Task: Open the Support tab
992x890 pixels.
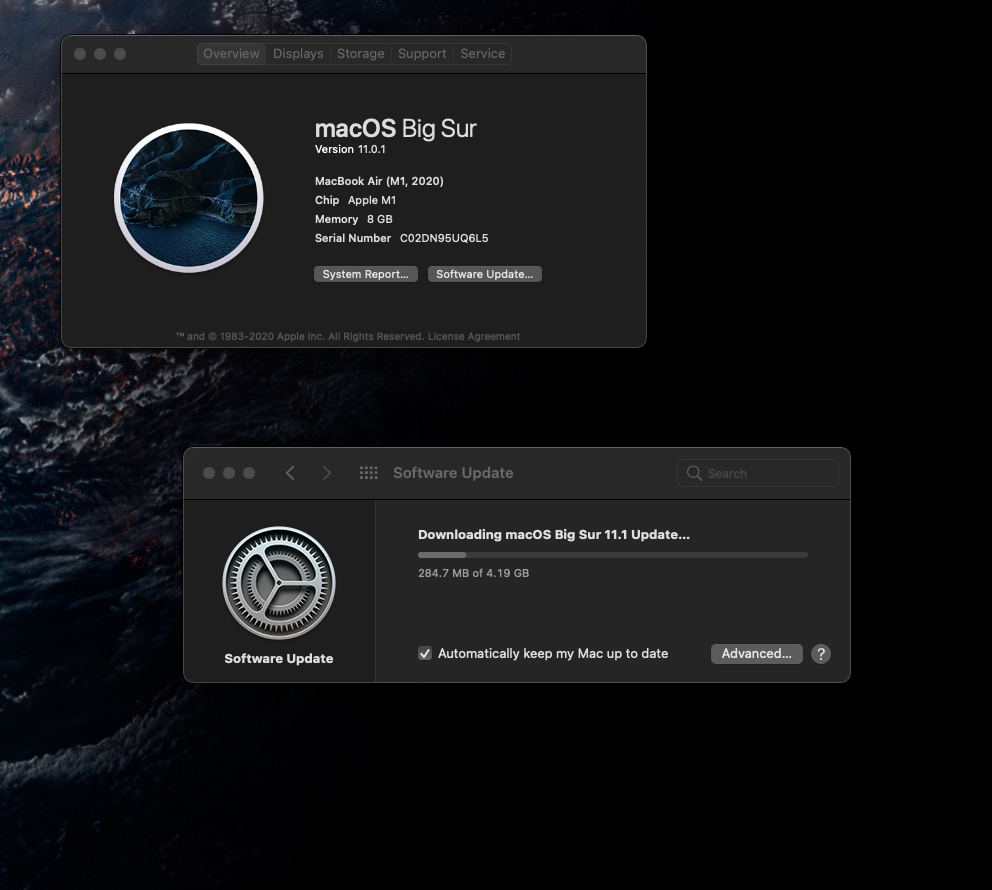Action: pyautogui.click(x=422, y=54)
